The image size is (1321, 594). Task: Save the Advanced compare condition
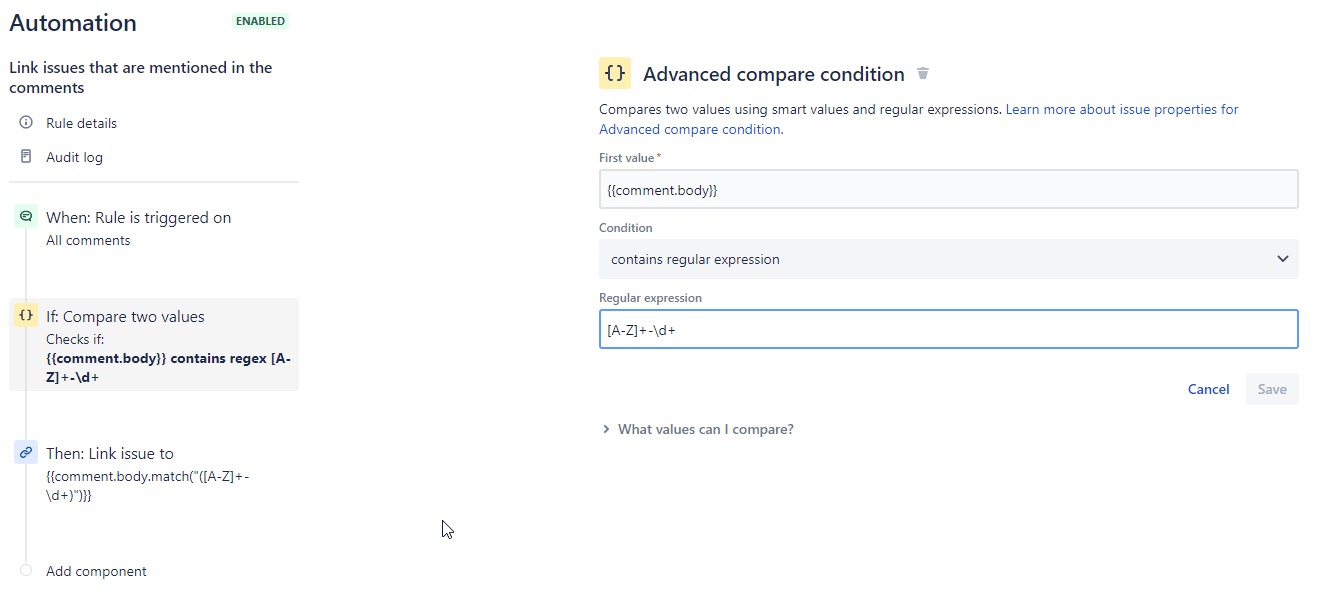1271,389
